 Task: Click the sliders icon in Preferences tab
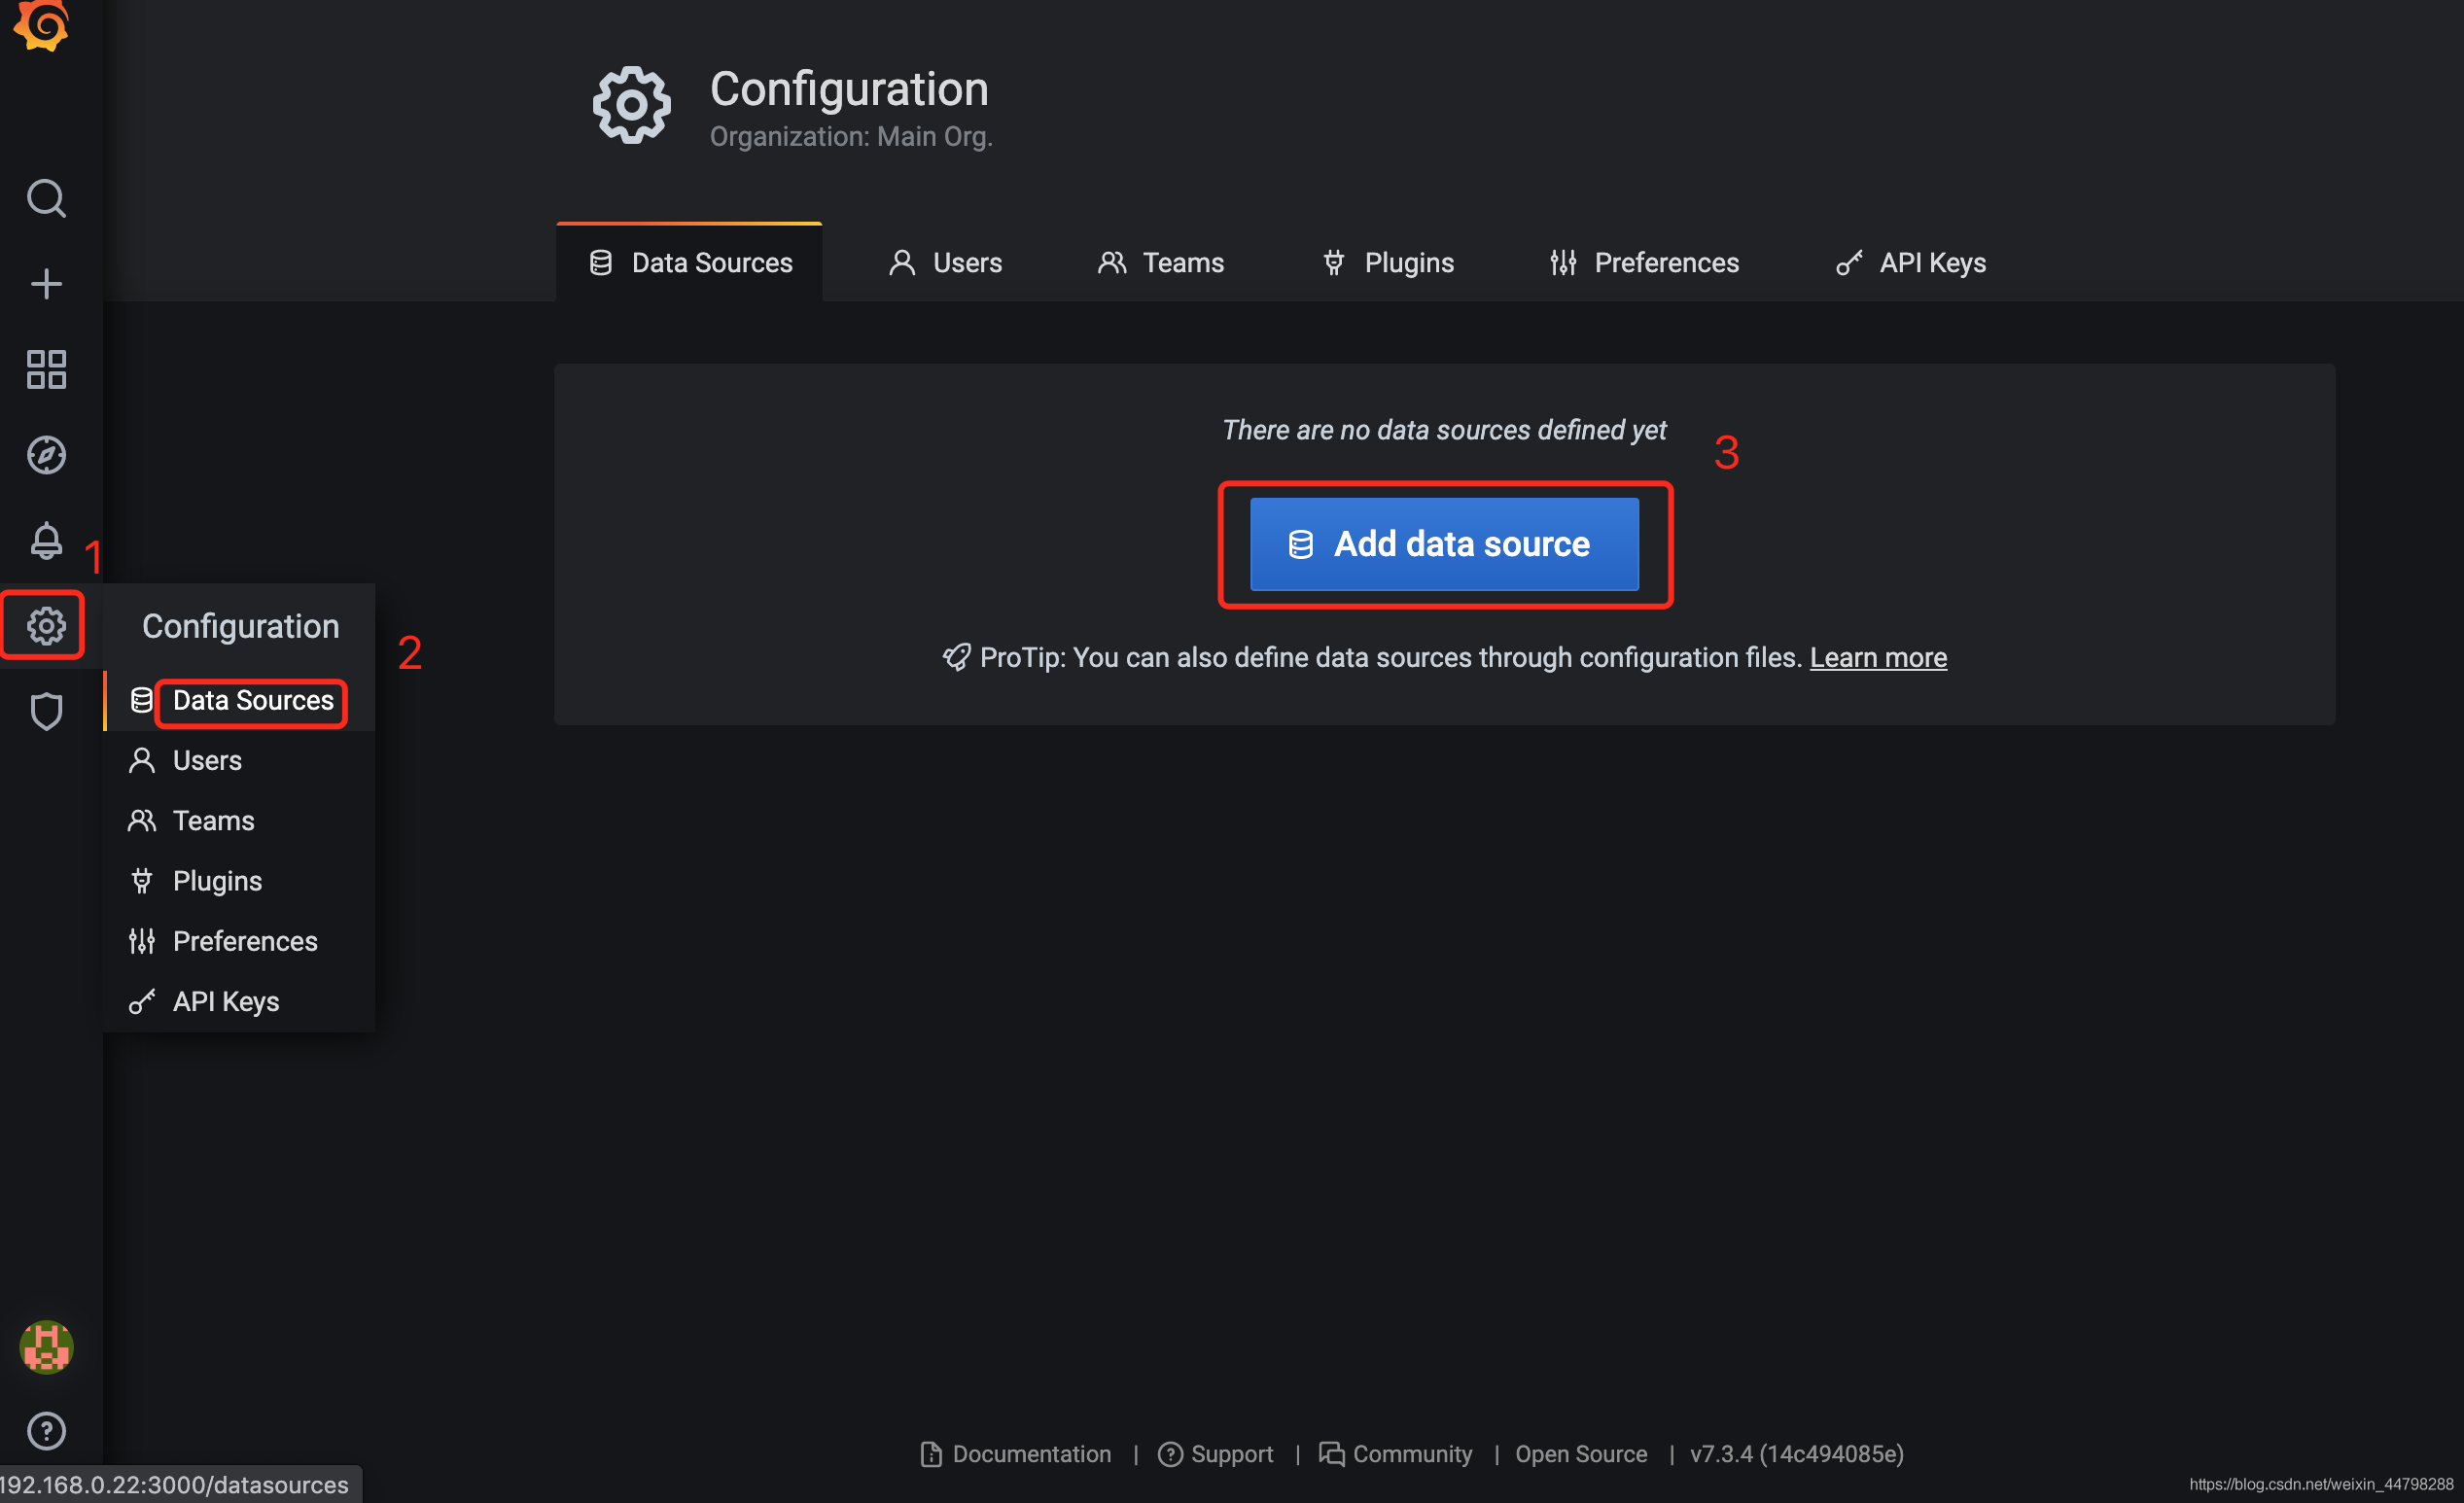pos(1564,263)
